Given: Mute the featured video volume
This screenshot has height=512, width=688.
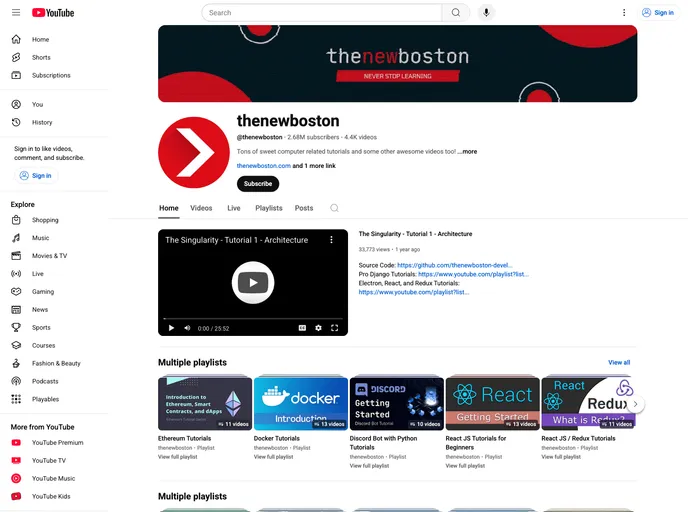Looking at the screenshot, I should (187, 328).
